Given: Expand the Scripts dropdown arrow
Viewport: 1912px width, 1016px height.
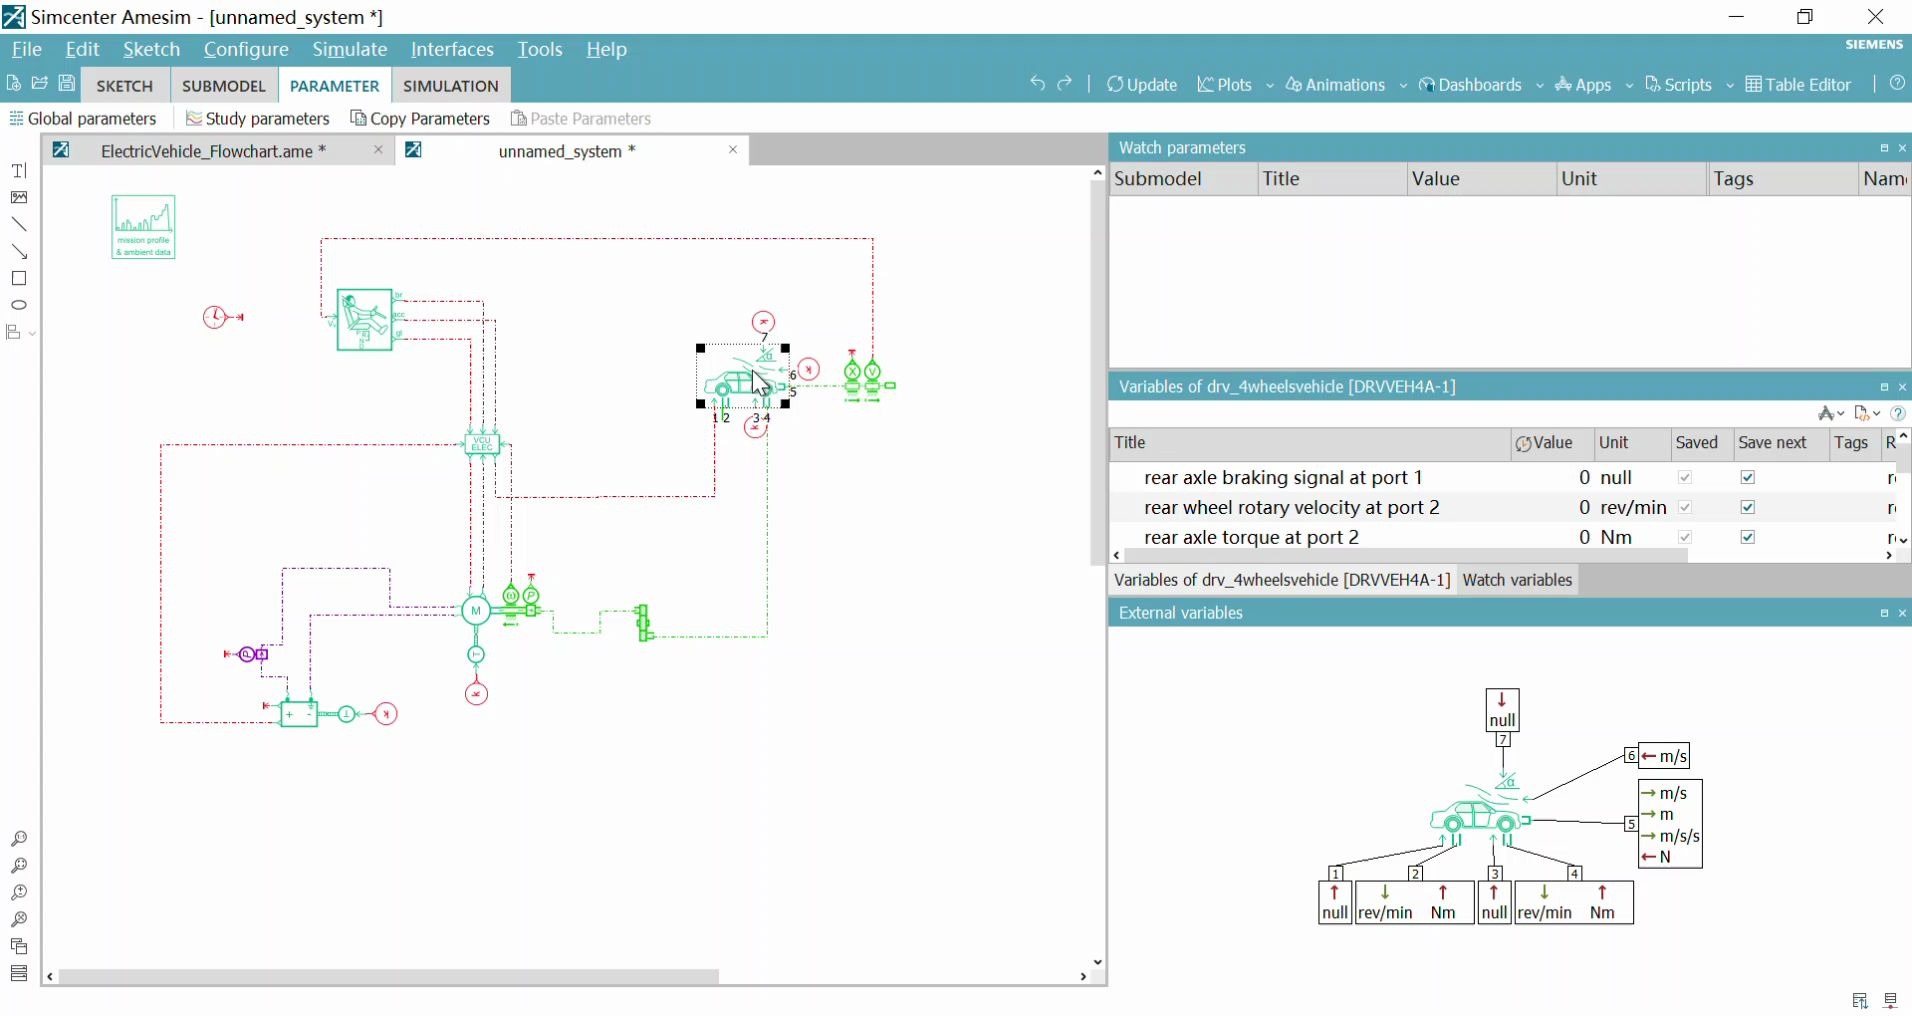Looking at the screenshot, I should (x=1729, y=86).
